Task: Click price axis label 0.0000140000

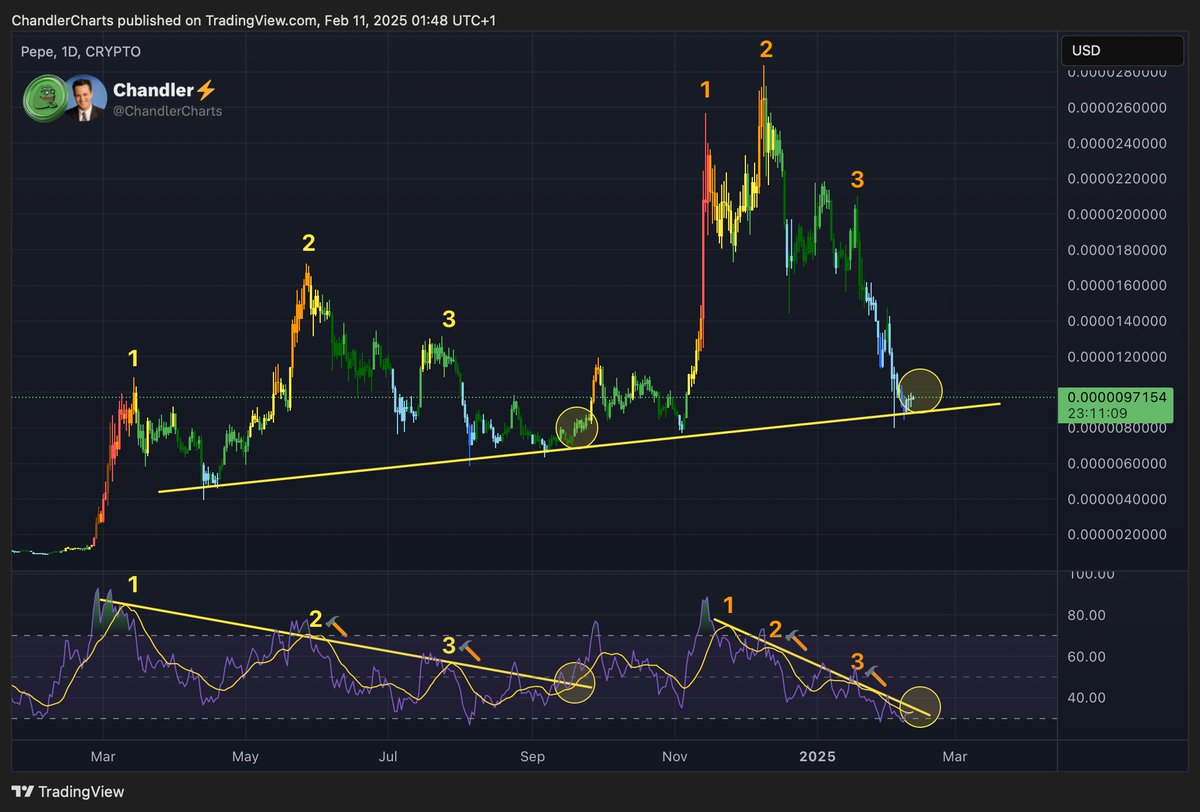Action: 1117,321
